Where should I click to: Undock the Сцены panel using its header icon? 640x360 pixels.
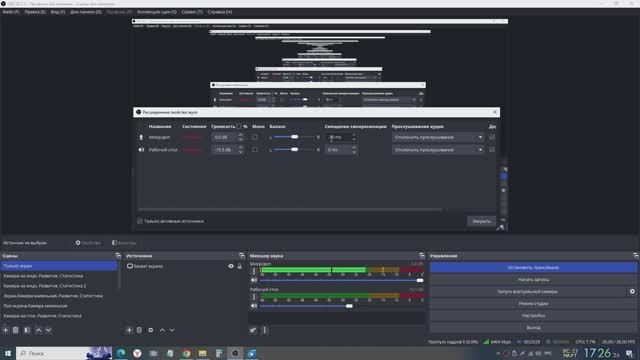[x=118, y=256]
